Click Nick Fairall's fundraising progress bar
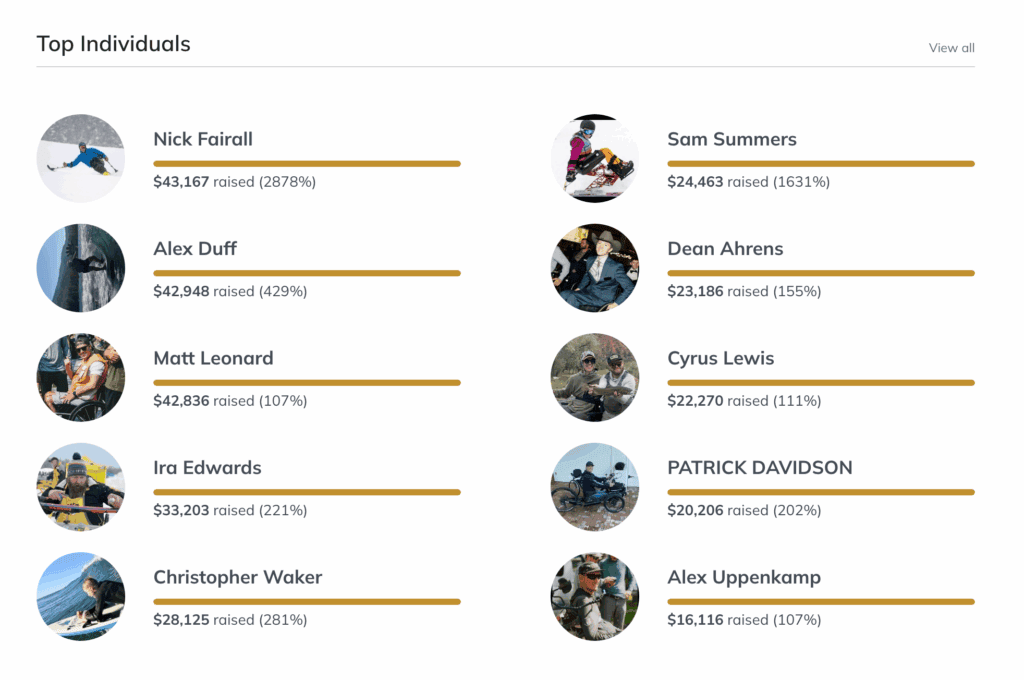 [307, 163]
